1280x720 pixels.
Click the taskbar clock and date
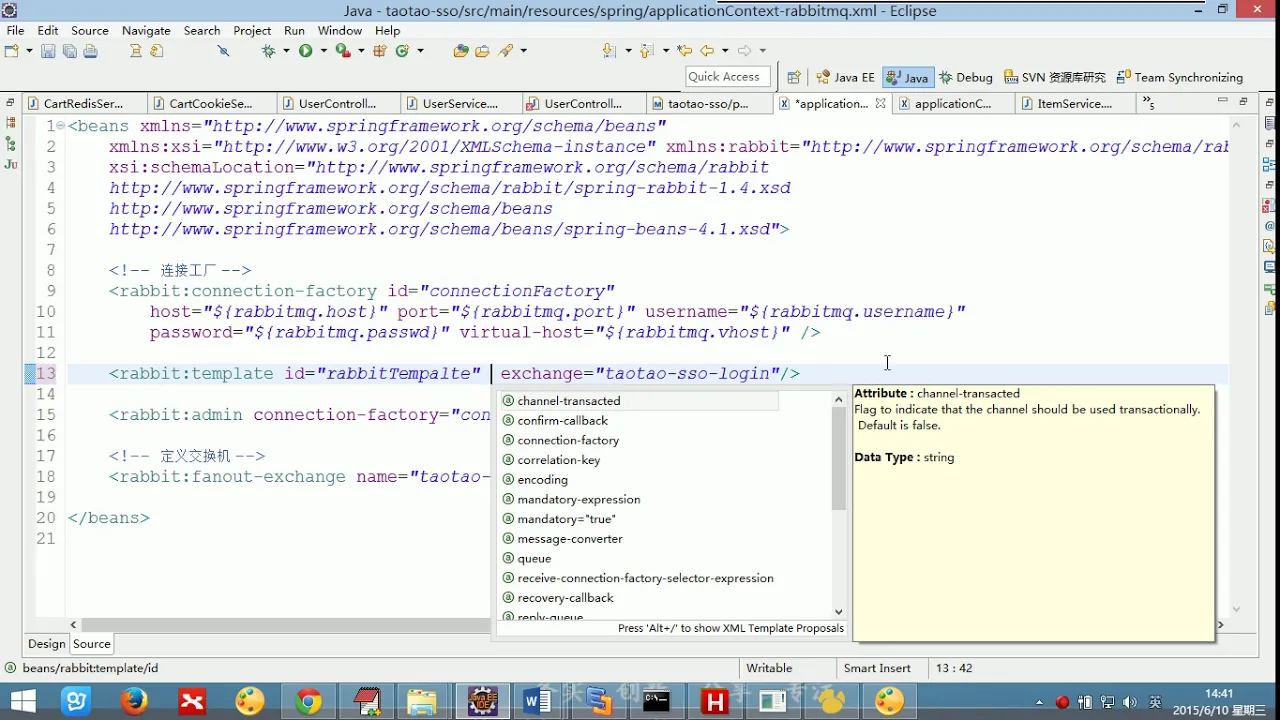[x=1218, y=701]
